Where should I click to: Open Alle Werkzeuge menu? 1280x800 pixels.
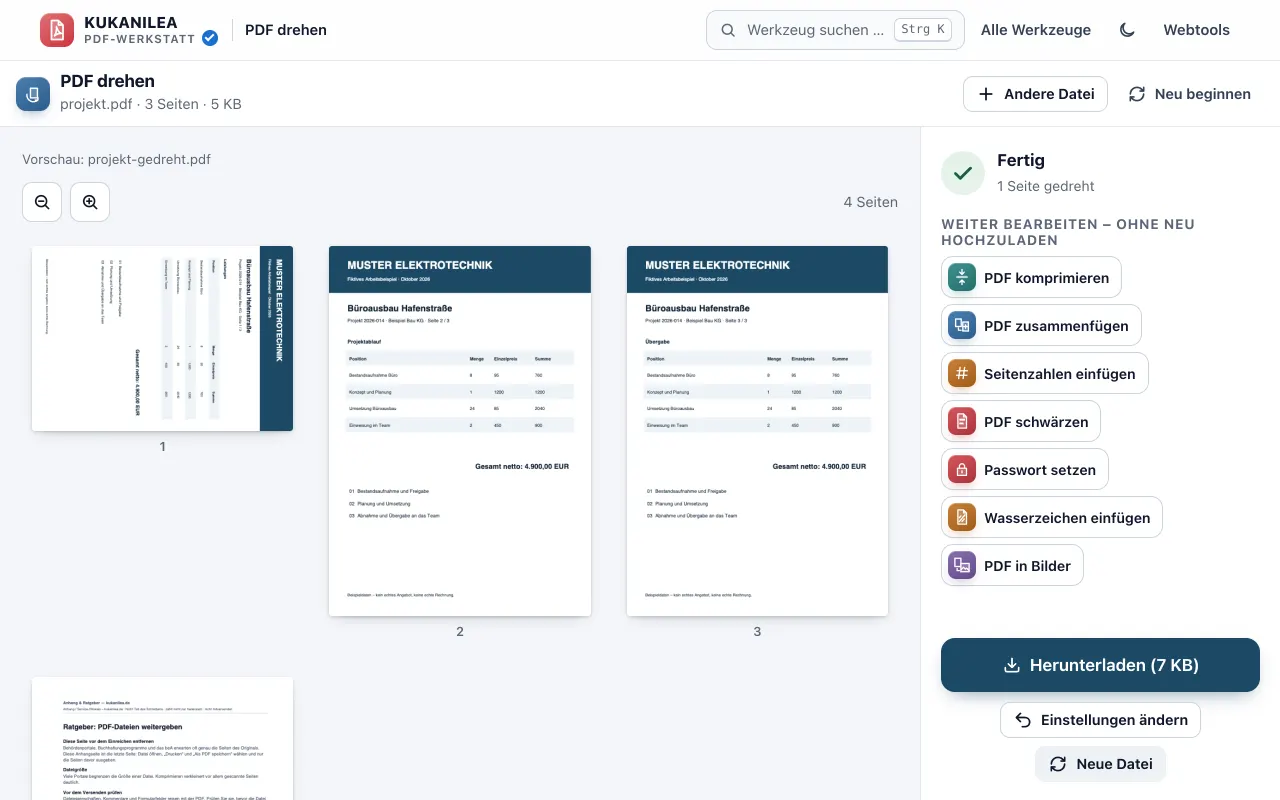pos(1035,30)
